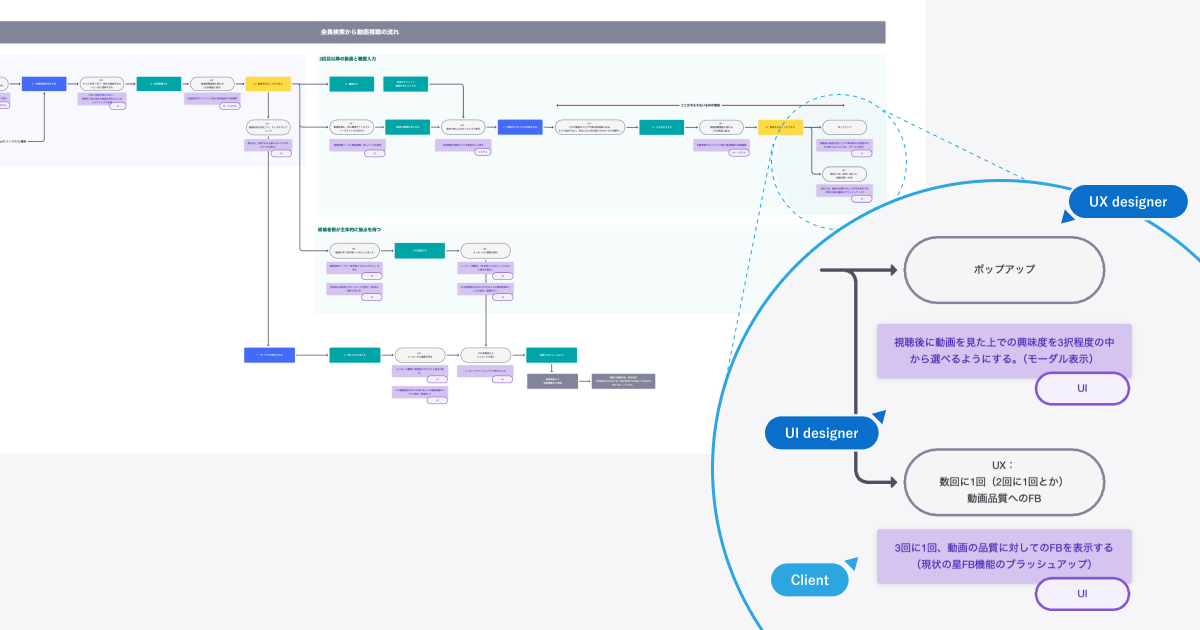
Task: Click the arrowhead pointing into large ポップアップ node
Action: [890, 271]
